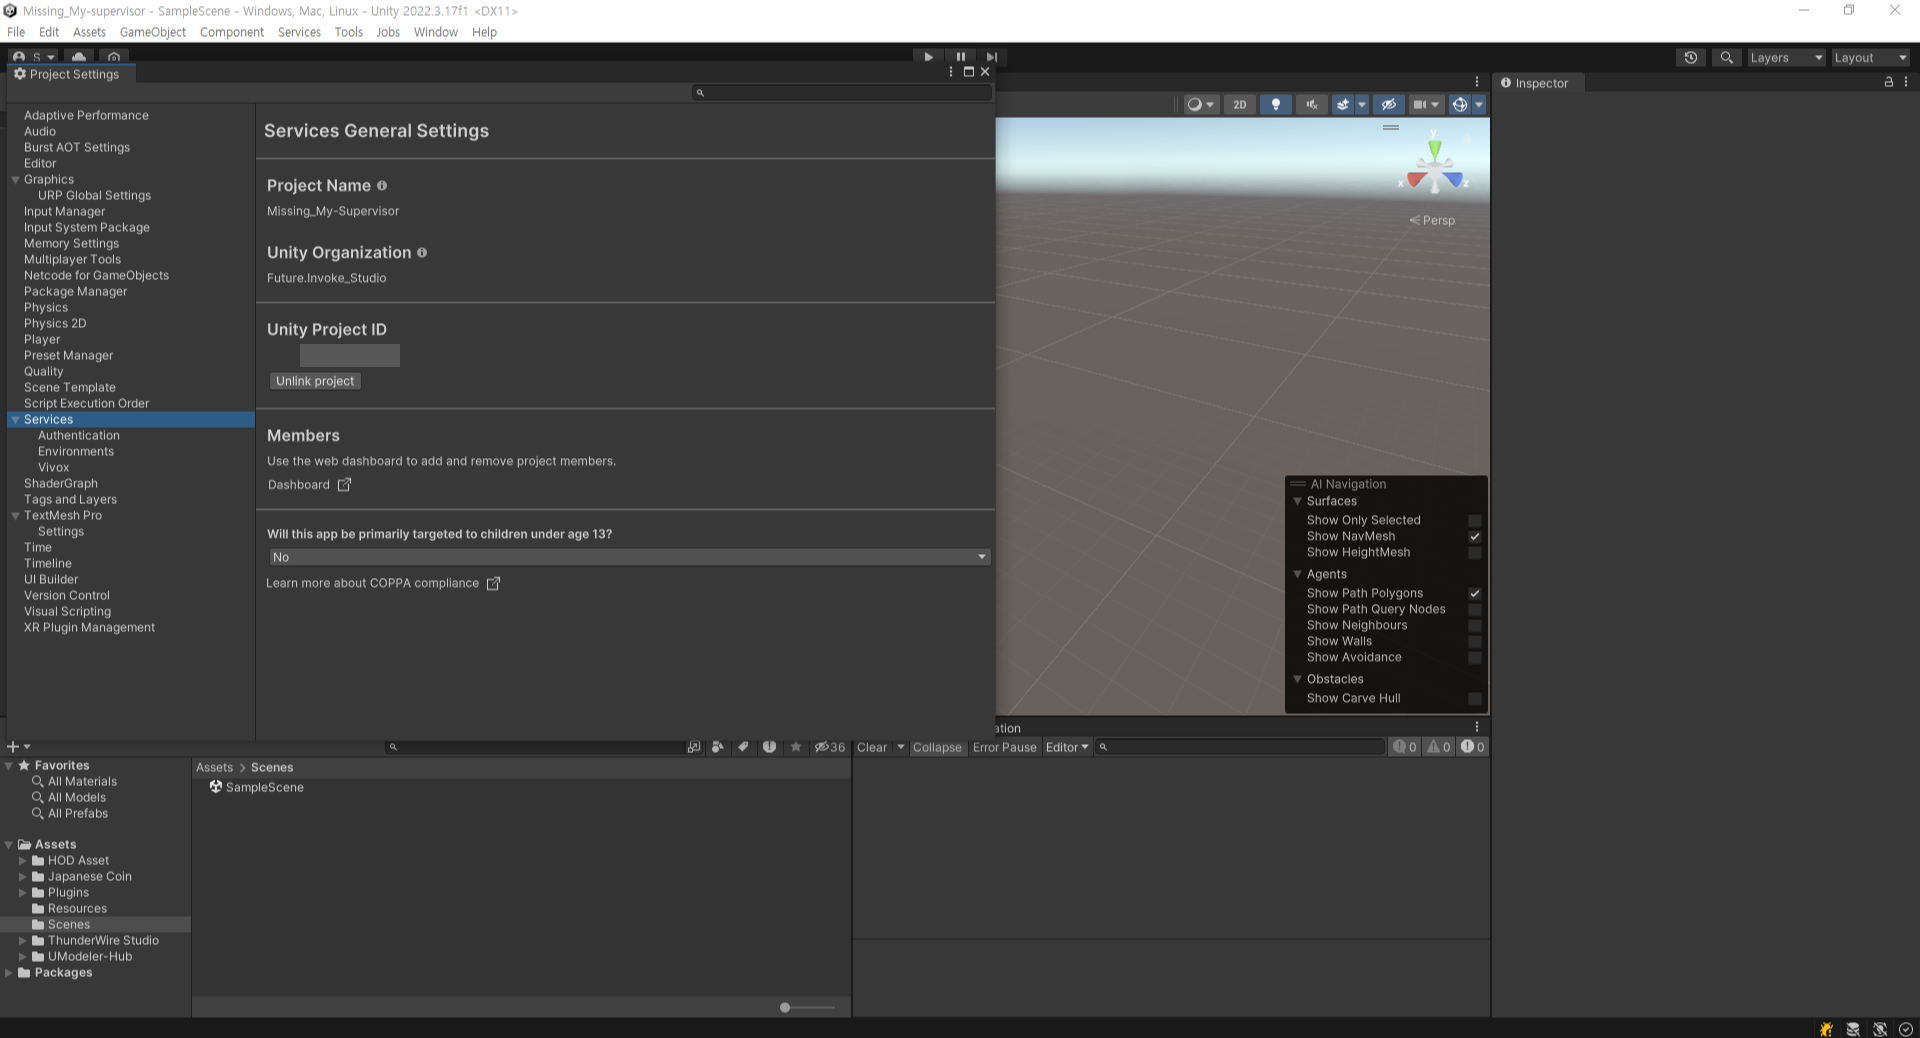Screen dimensions: 1920x1038
Task: Open the console Editor dropdown
Action: click(x=1066, y=747)
